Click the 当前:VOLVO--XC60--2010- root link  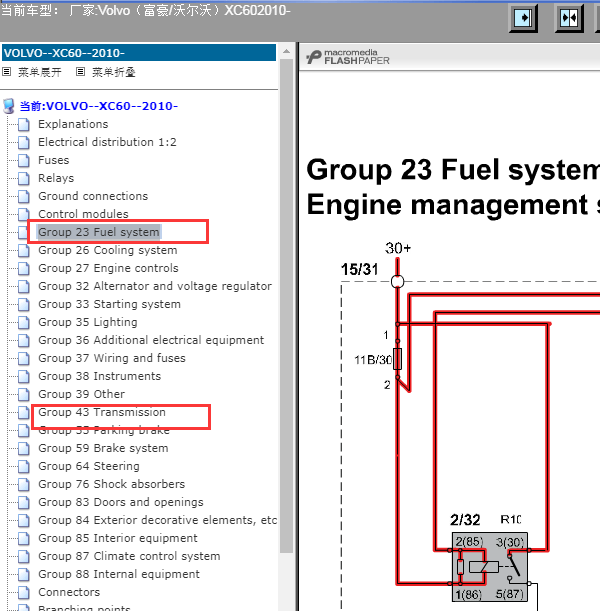(x=99, y=106)
